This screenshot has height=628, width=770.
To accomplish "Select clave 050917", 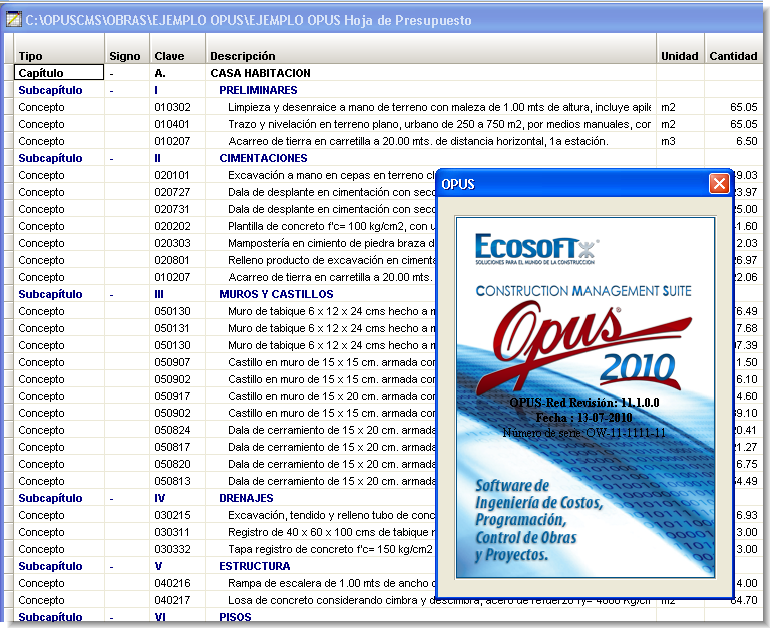I will [x=172, y=396].
